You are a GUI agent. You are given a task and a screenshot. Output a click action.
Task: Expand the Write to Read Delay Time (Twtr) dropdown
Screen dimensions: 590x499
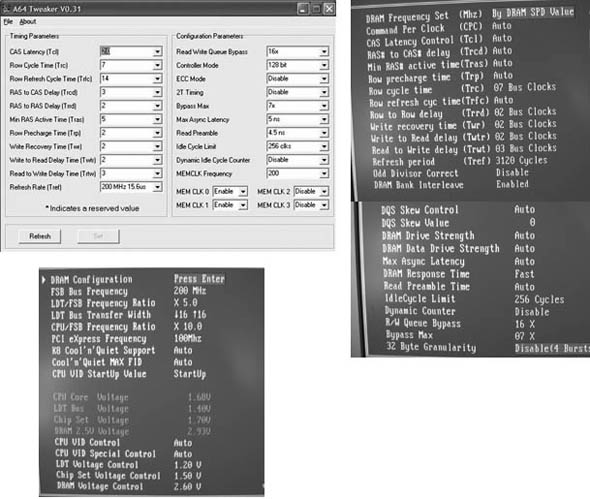[x=158, y=160]
